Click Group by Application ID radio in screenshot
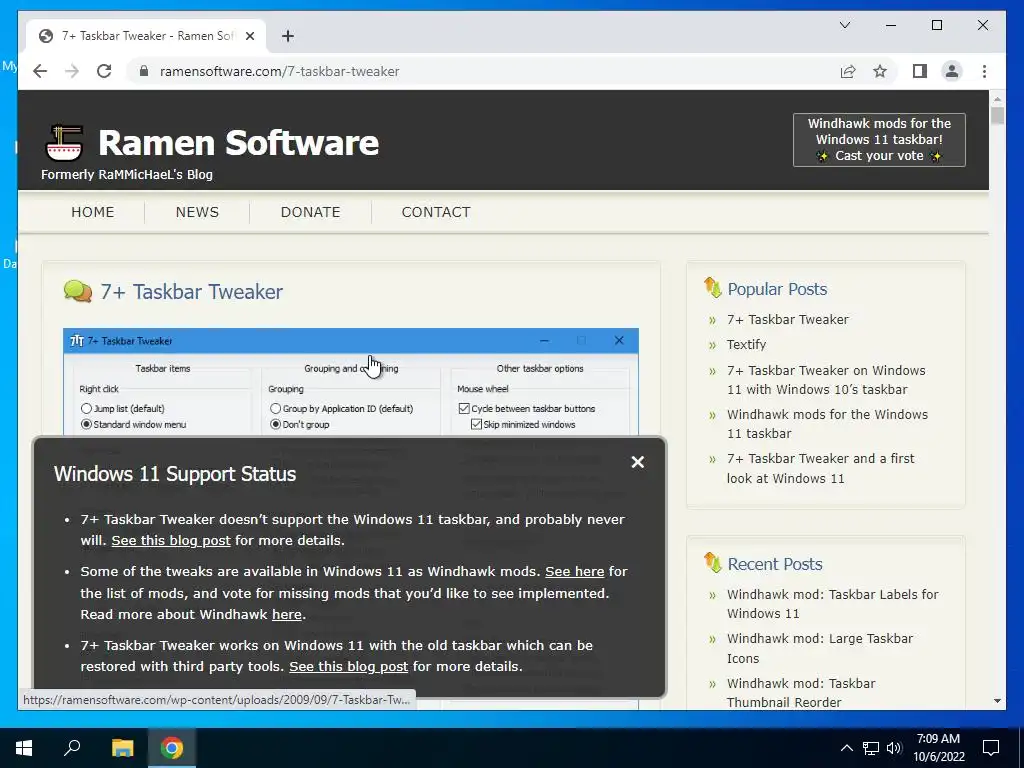Viewport: 1024px width, 768px height. click(x=275, y=409)
